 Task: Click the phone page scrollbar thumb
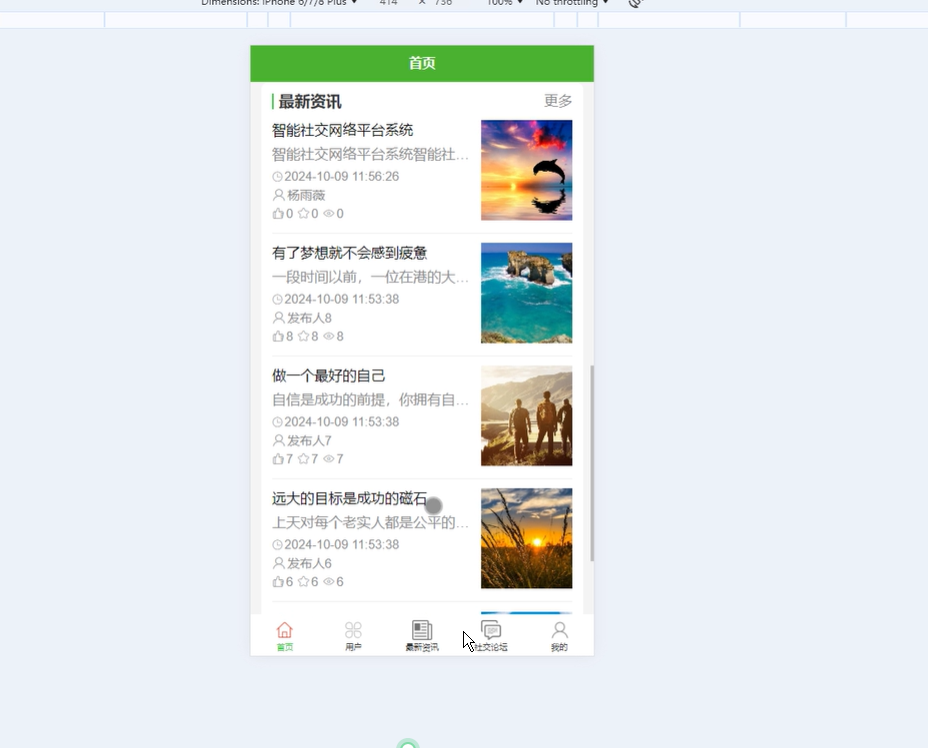click(592, 463)
